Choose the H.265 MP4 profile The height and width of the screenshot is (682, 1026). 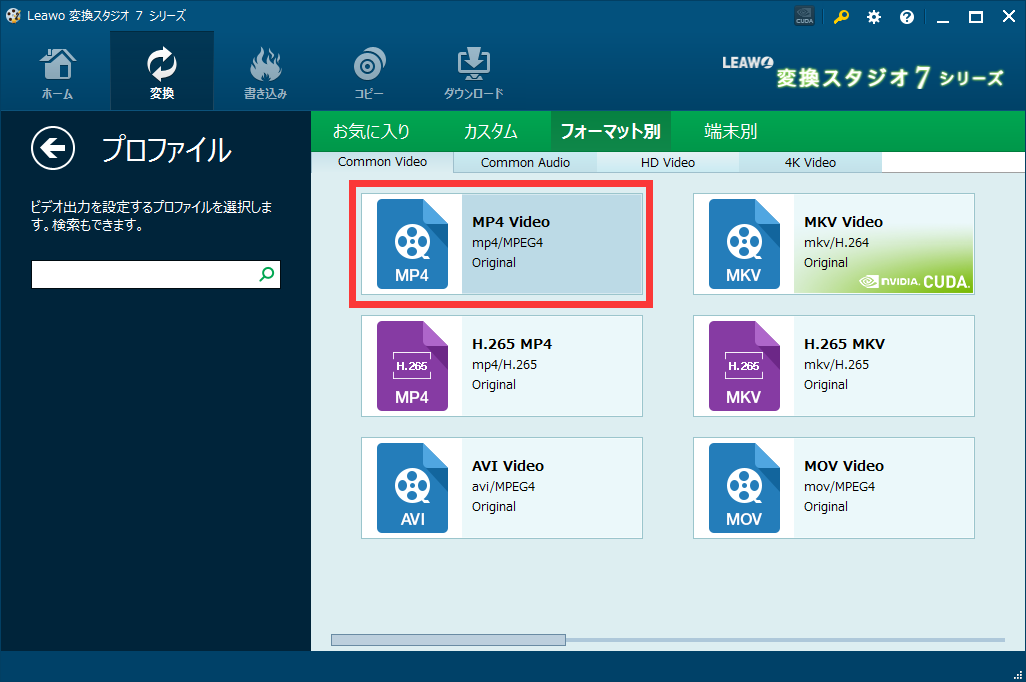tap(502, 366)
